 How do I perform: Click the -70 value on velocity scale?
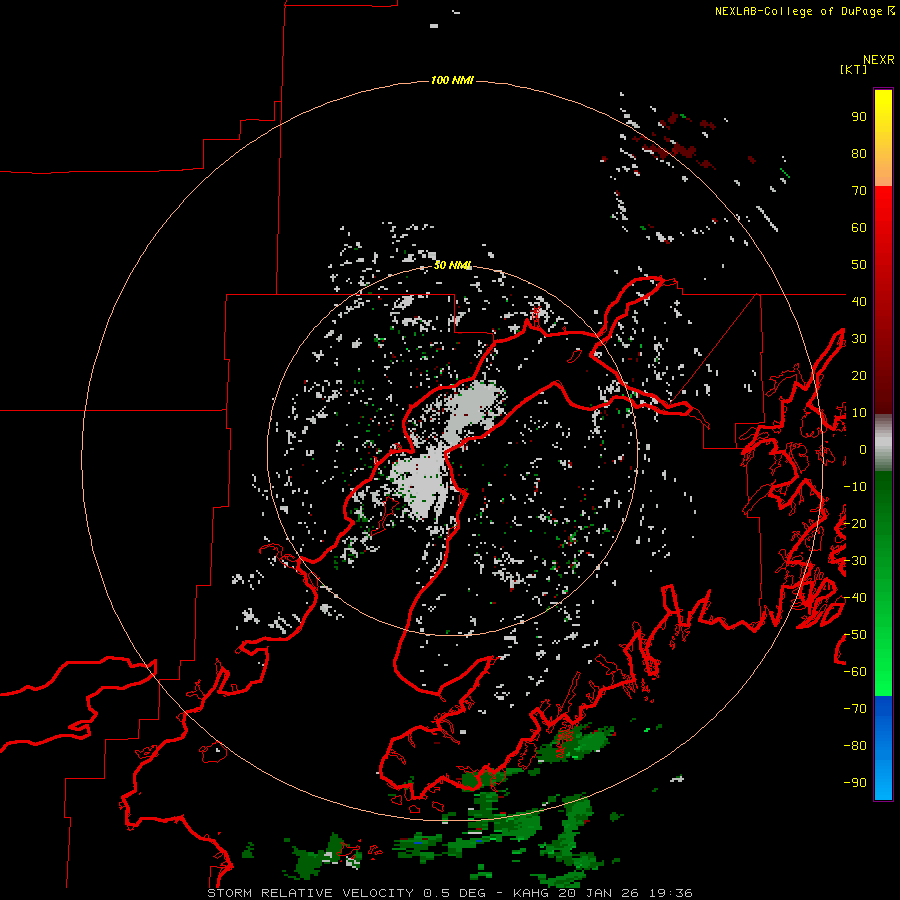(855, 709)
